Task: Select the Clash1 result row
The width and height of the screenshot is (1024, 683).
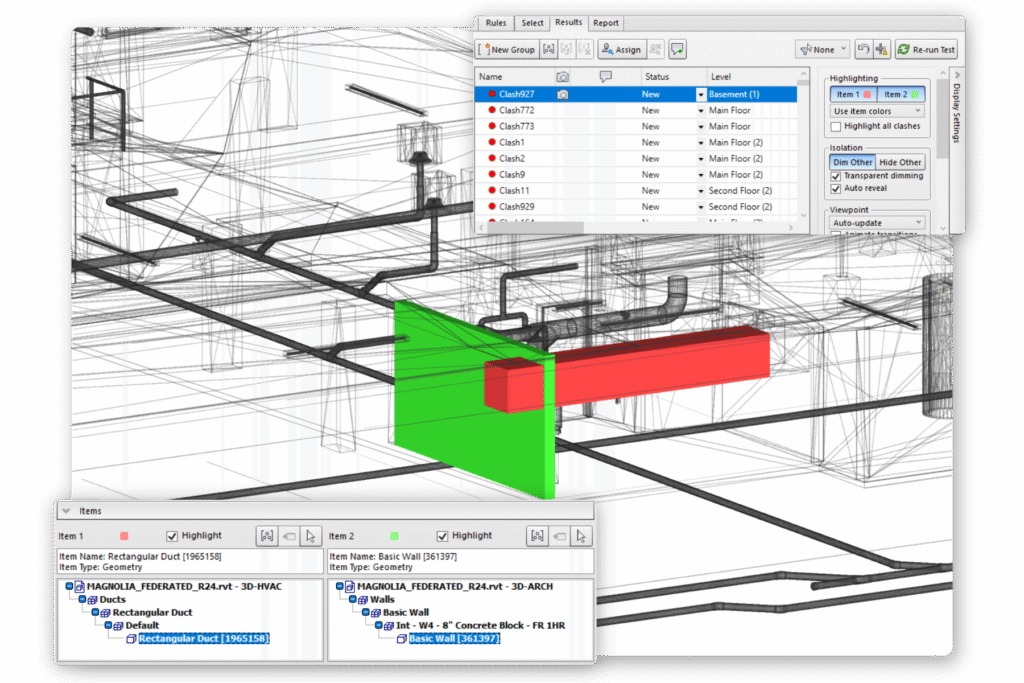Action: [x=636, y=142]
